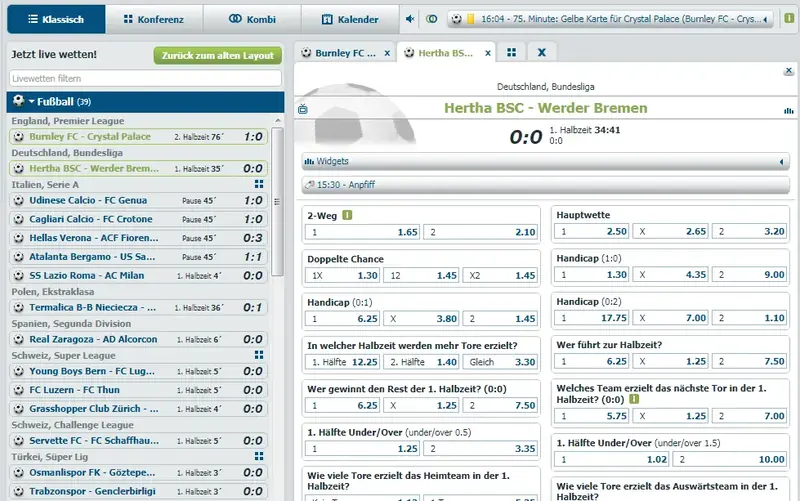Open the Kalender tab

pos(350,19)
